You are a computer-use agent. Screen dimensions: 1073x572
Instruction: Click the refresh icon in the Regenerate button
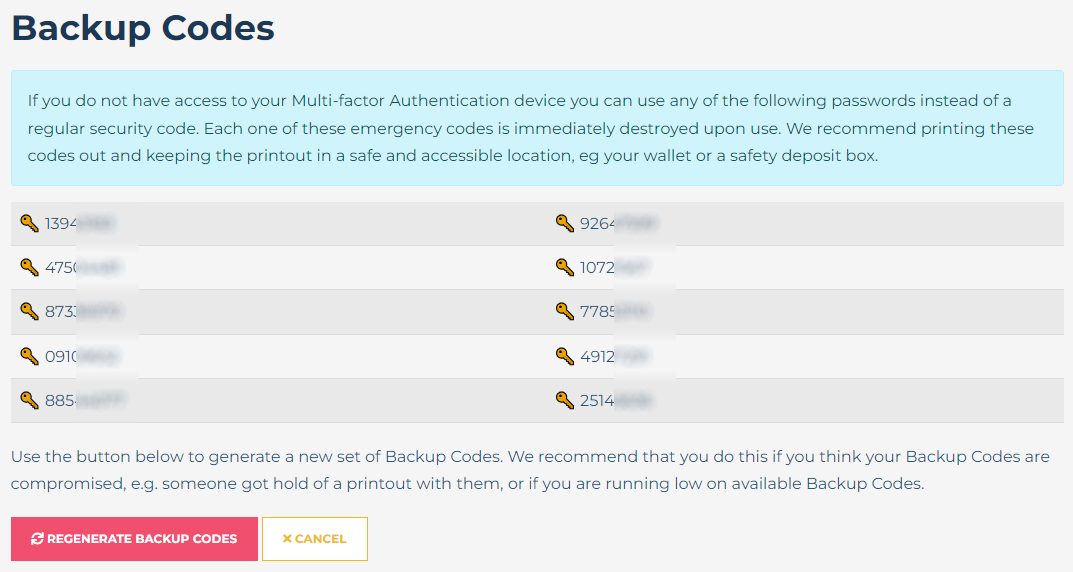(x=37, y=539)
